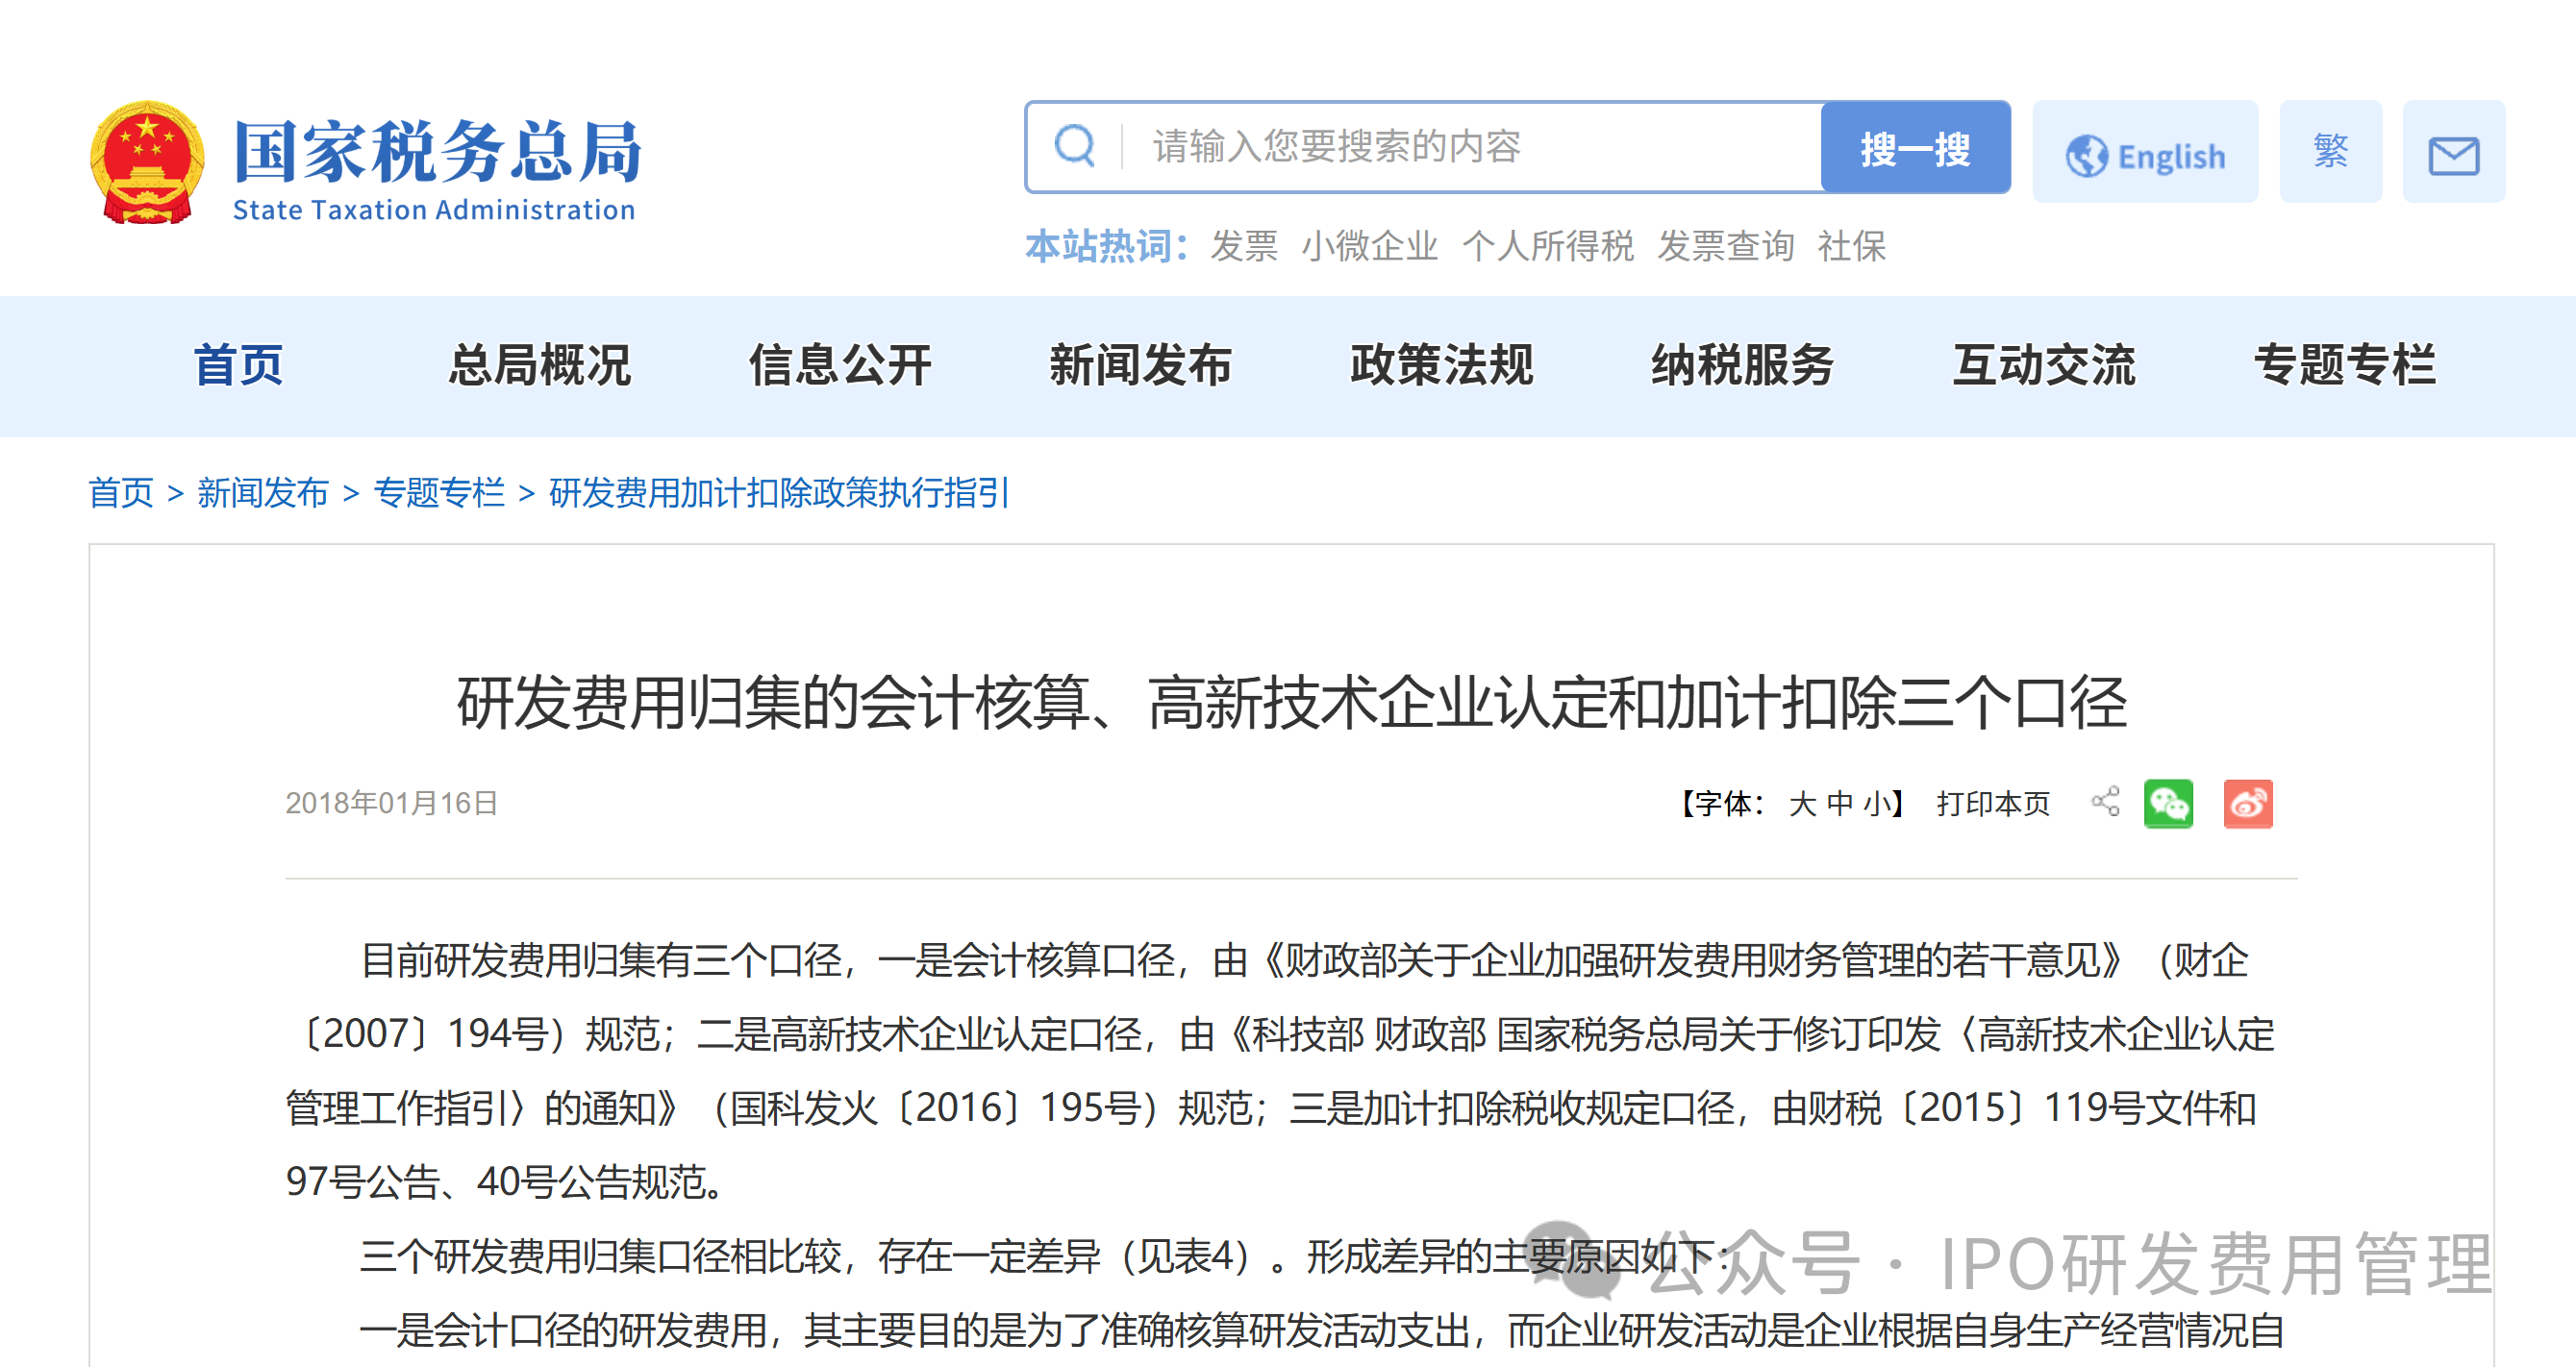This screenshot has width=2576, height=1367.
Task: Click the State Taxation Administration national emblem logo
Action: click(x=147, y=162)
